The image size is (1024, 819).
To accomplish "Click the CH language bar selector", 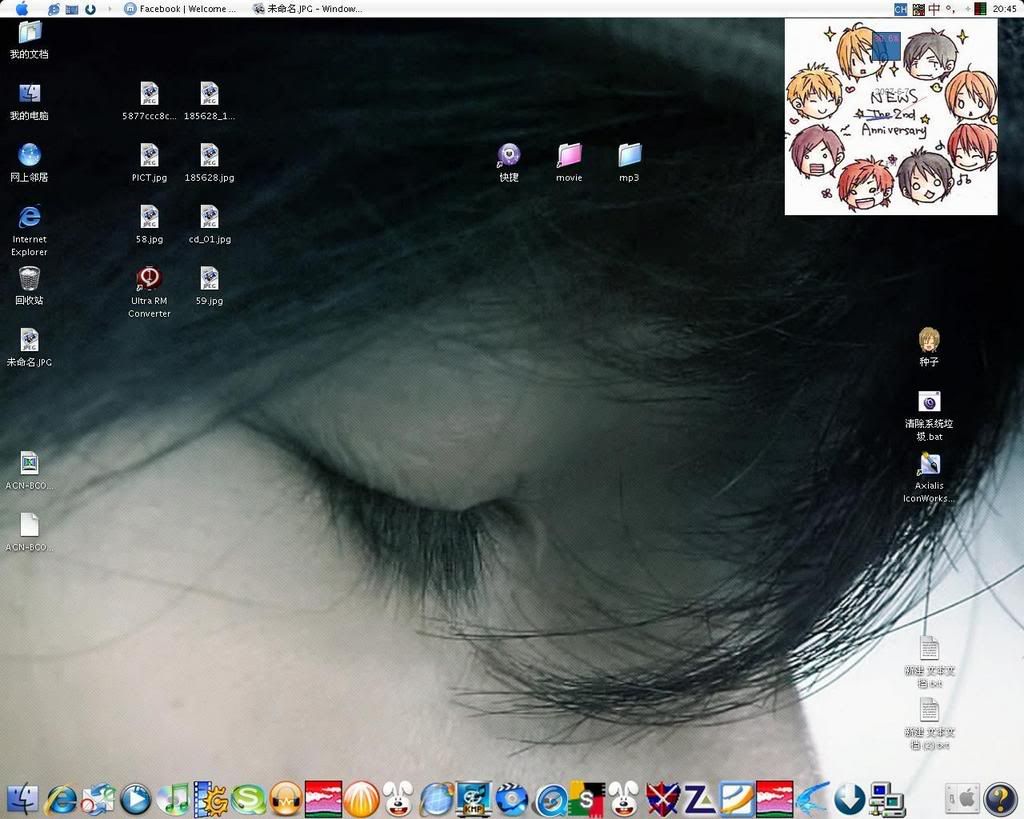I will coord(900,9).
